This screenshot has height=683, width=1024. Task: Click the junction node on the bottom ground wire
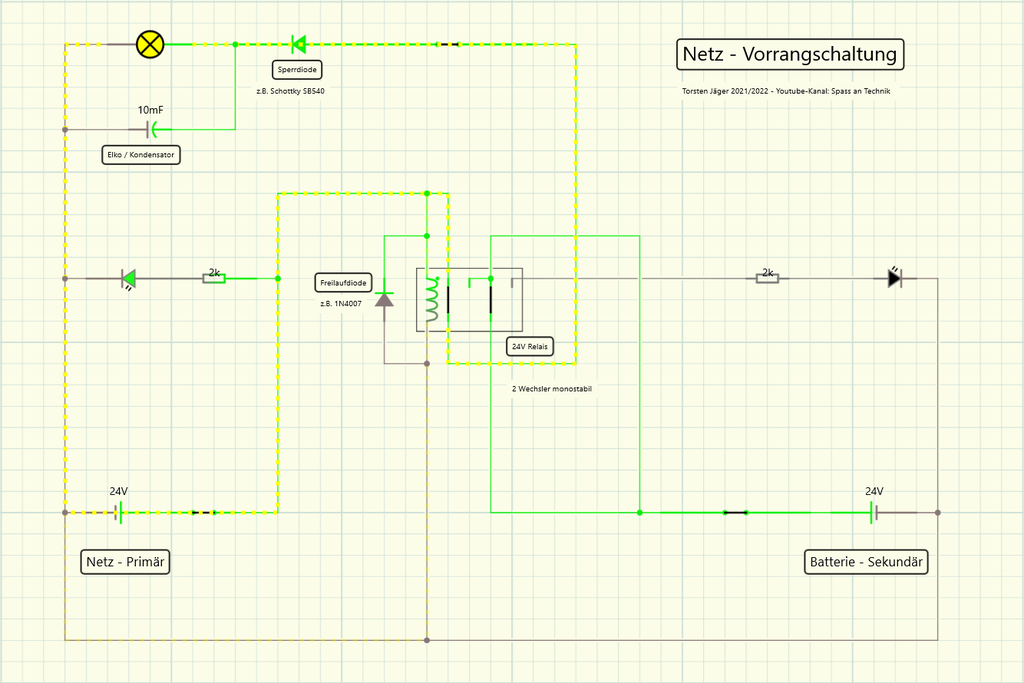pos(427,640)
